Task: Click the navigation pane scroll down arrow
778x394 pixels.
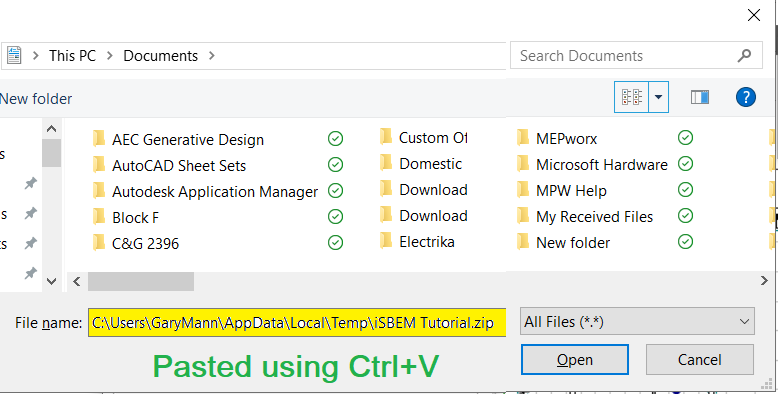Action: tap(51, 281)
